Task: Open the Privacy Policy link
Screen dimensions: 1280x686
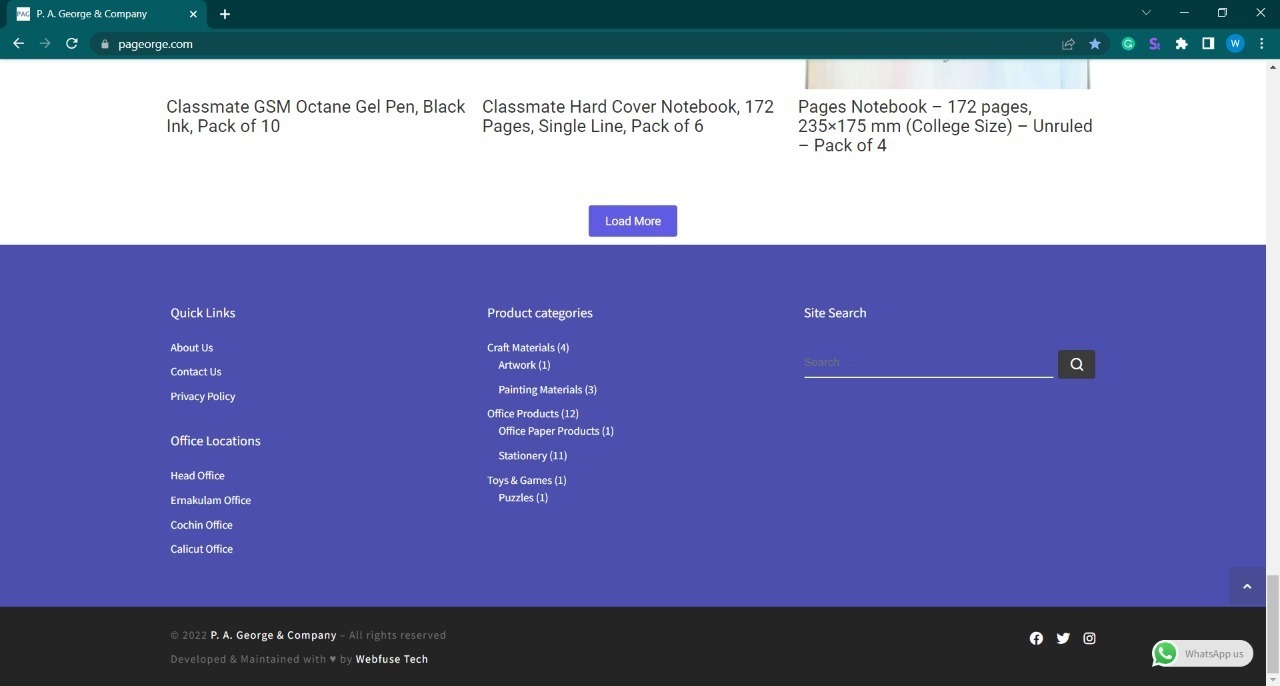Action: coord(203,397)
